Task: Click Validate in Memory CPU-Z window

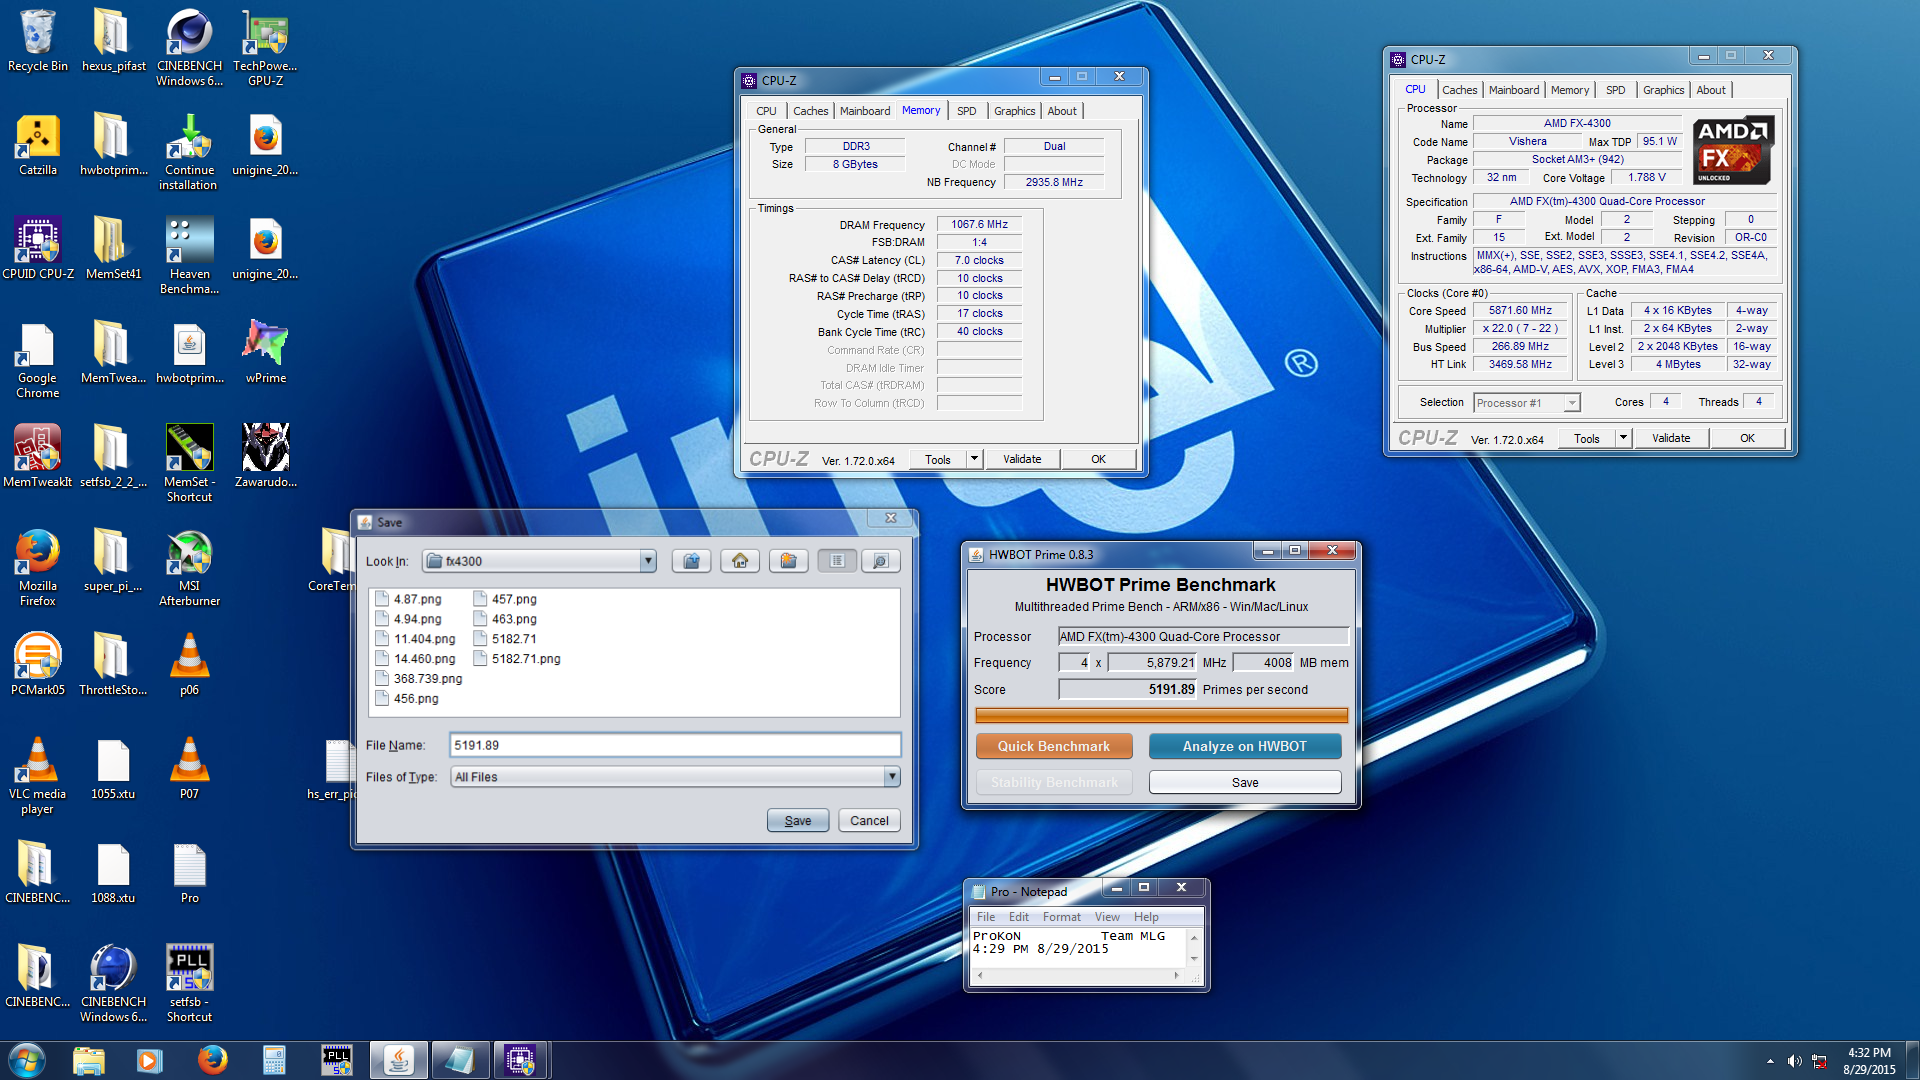Action: pyautogui.click(x=1022, y=459)
